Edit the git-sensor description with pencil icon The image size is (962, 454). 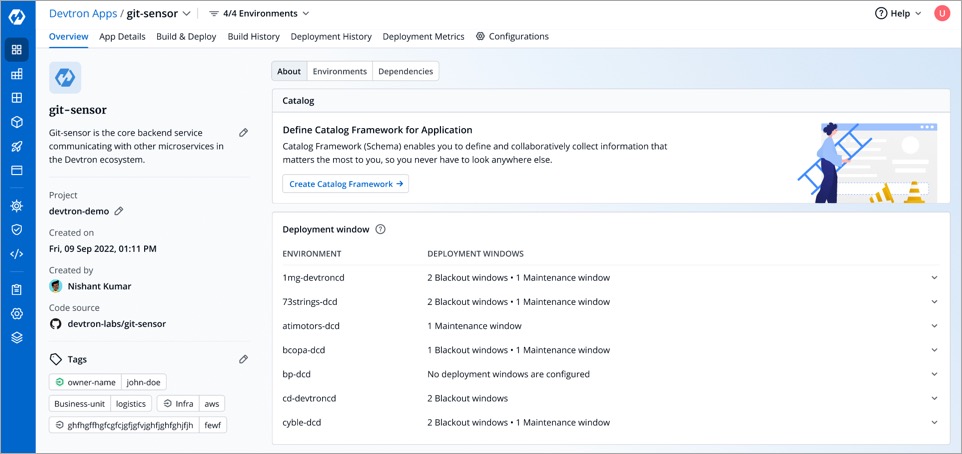click(x=244, y=133)
